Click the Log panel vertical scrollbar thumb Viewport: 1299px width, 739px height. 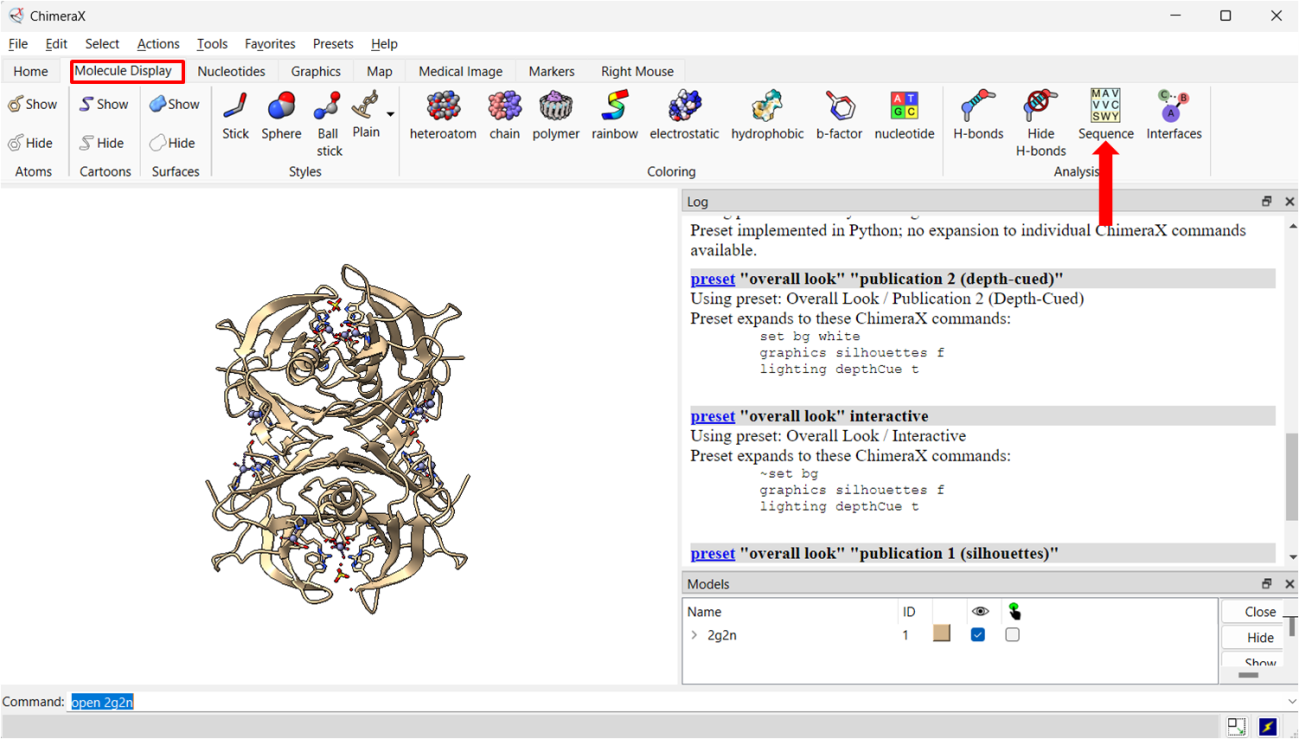1290,475
